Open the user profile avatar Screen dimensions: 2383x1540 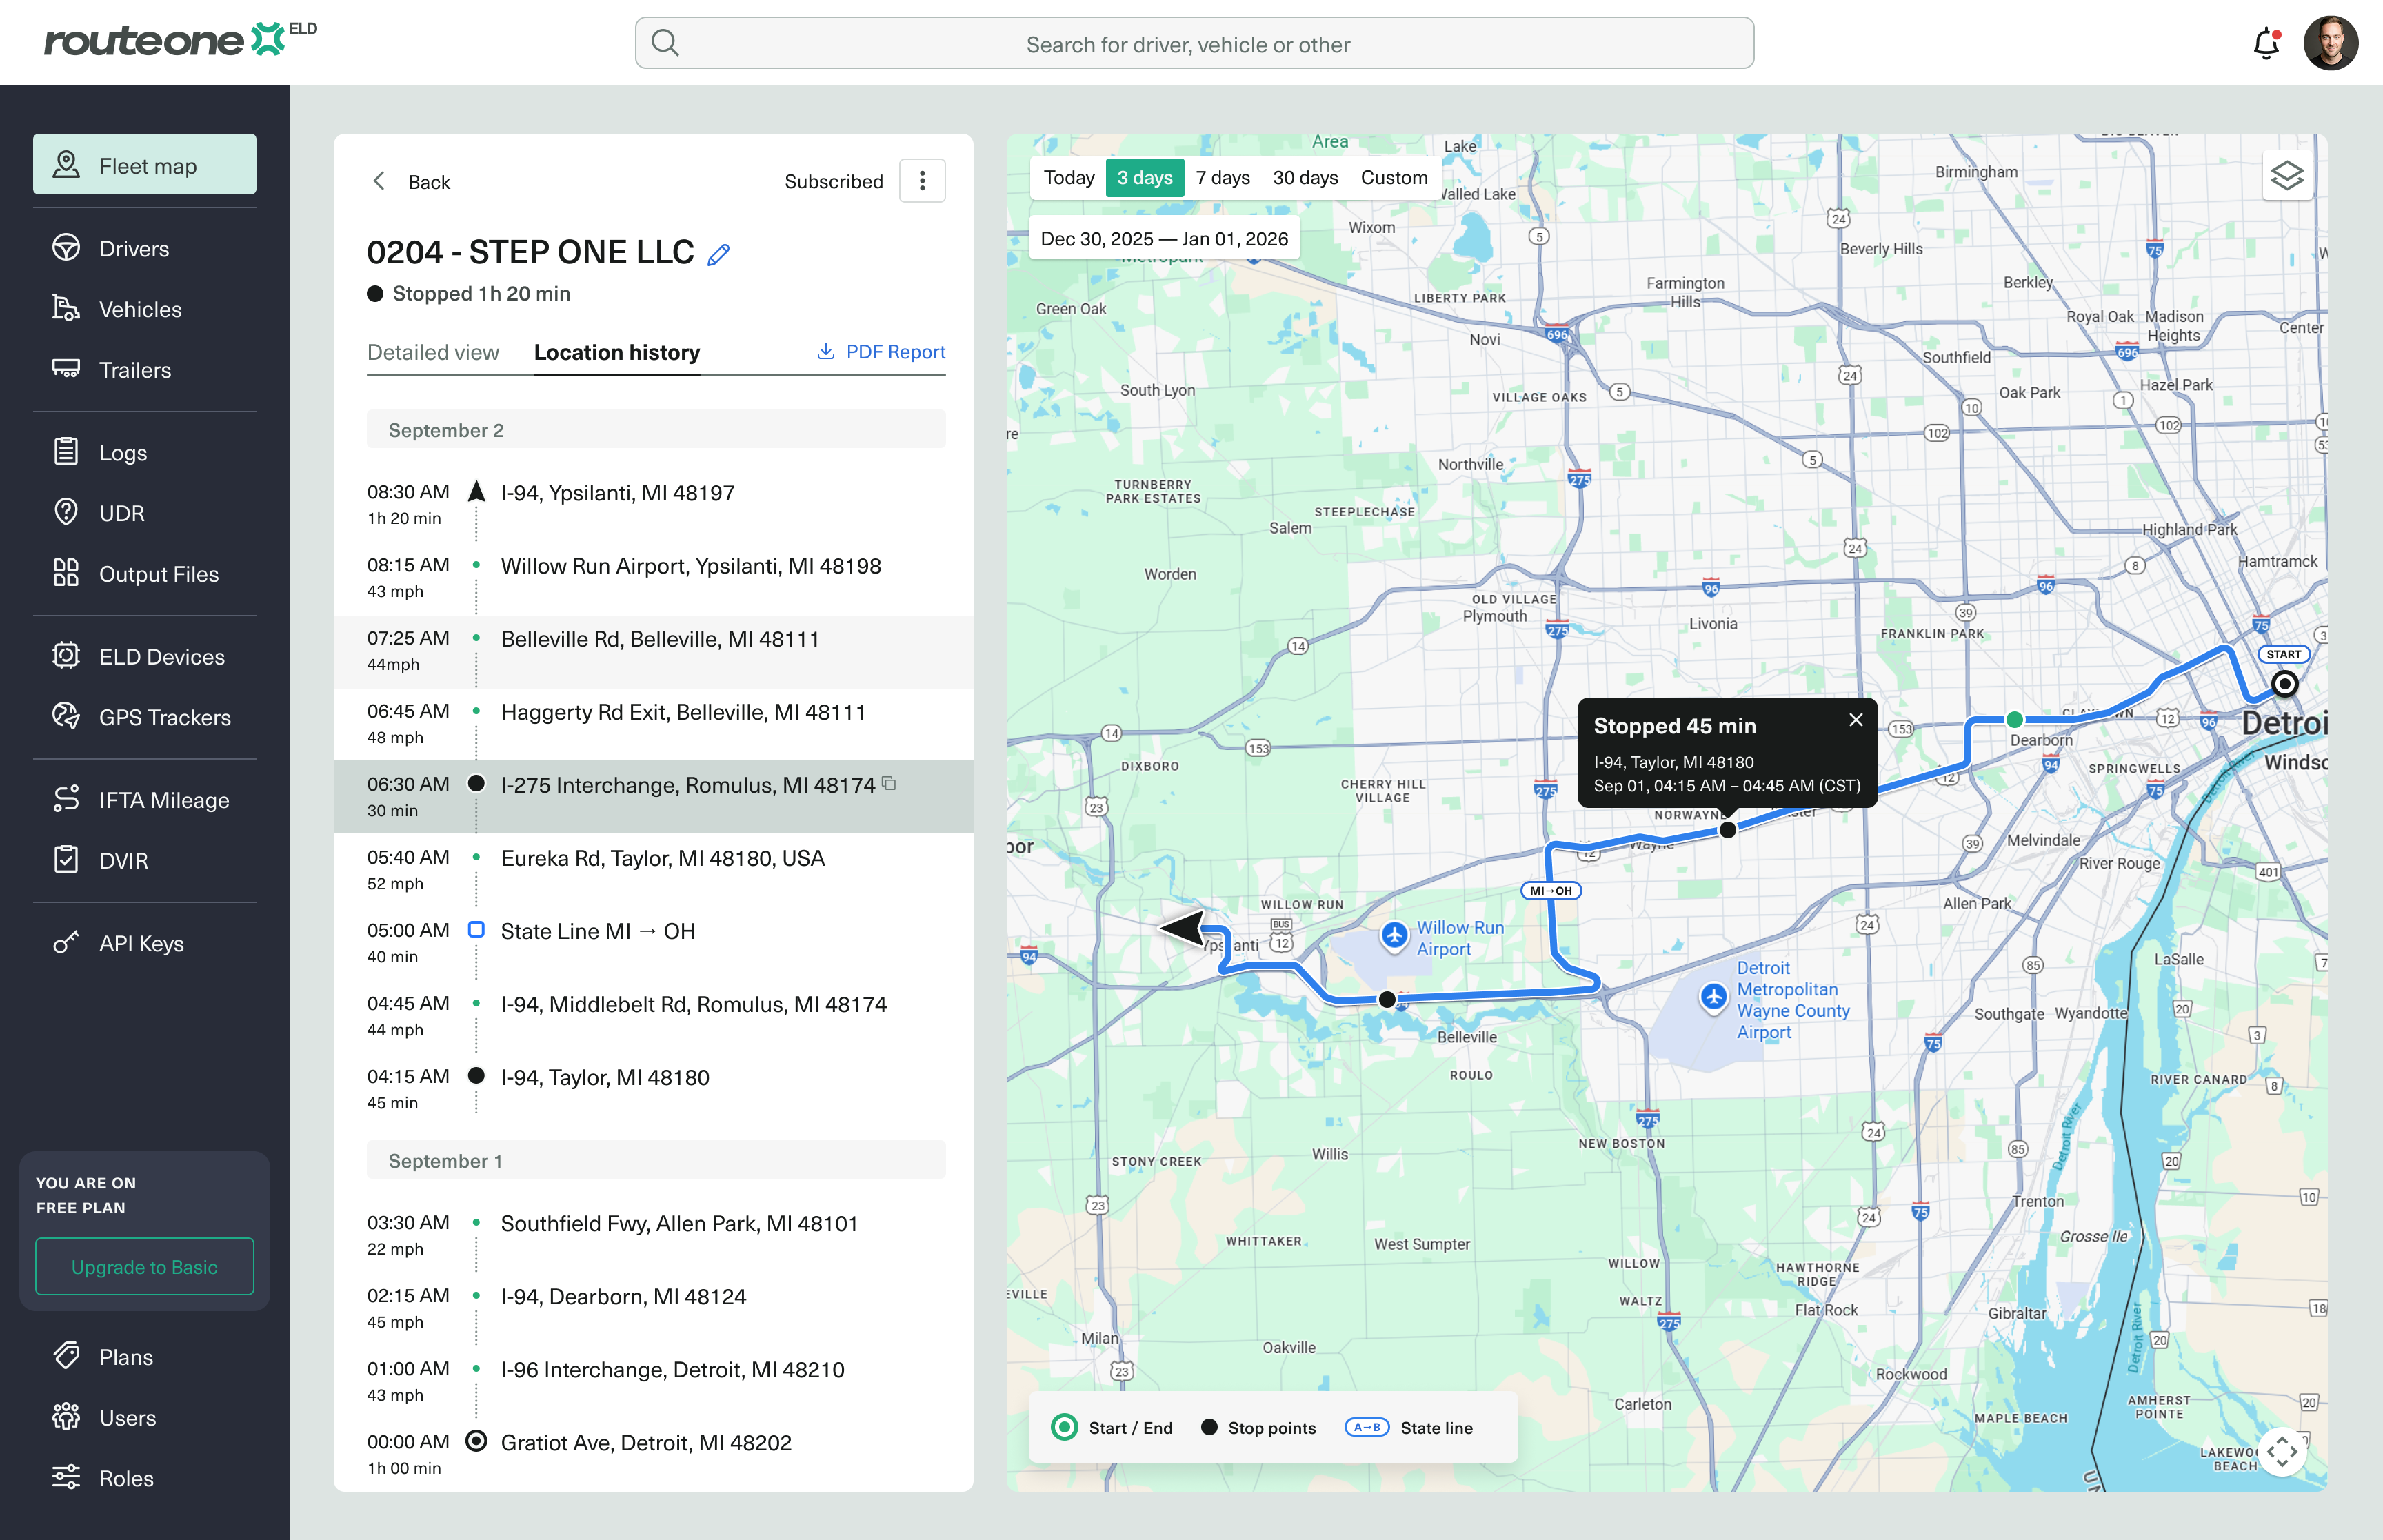(2331, 43)
